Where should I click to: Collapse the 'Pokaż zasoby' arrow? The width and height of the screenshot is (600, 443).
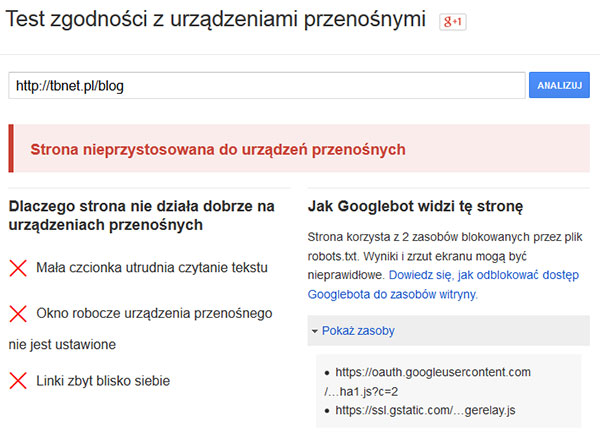(315, 331)
